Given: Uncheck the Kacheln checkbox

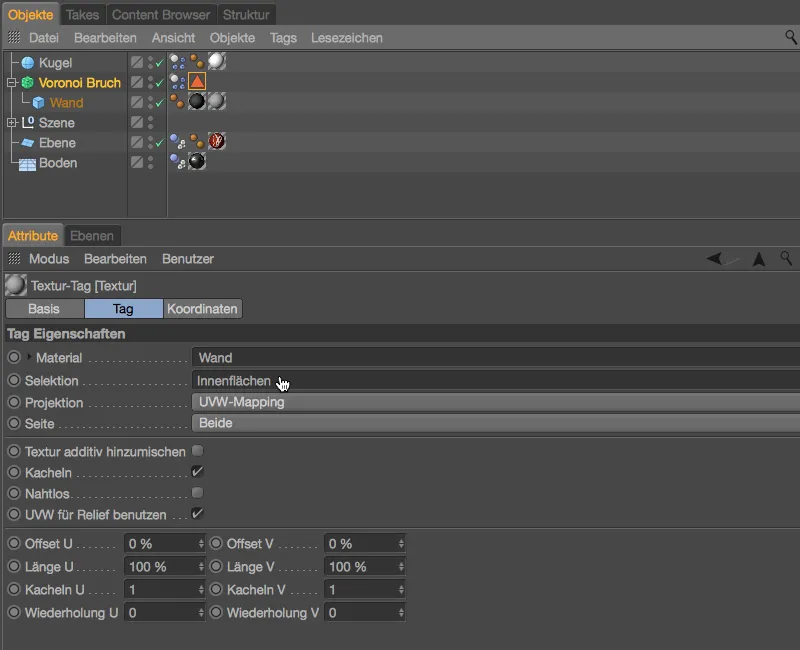Looking at the screenshot, I should (198, 472).
